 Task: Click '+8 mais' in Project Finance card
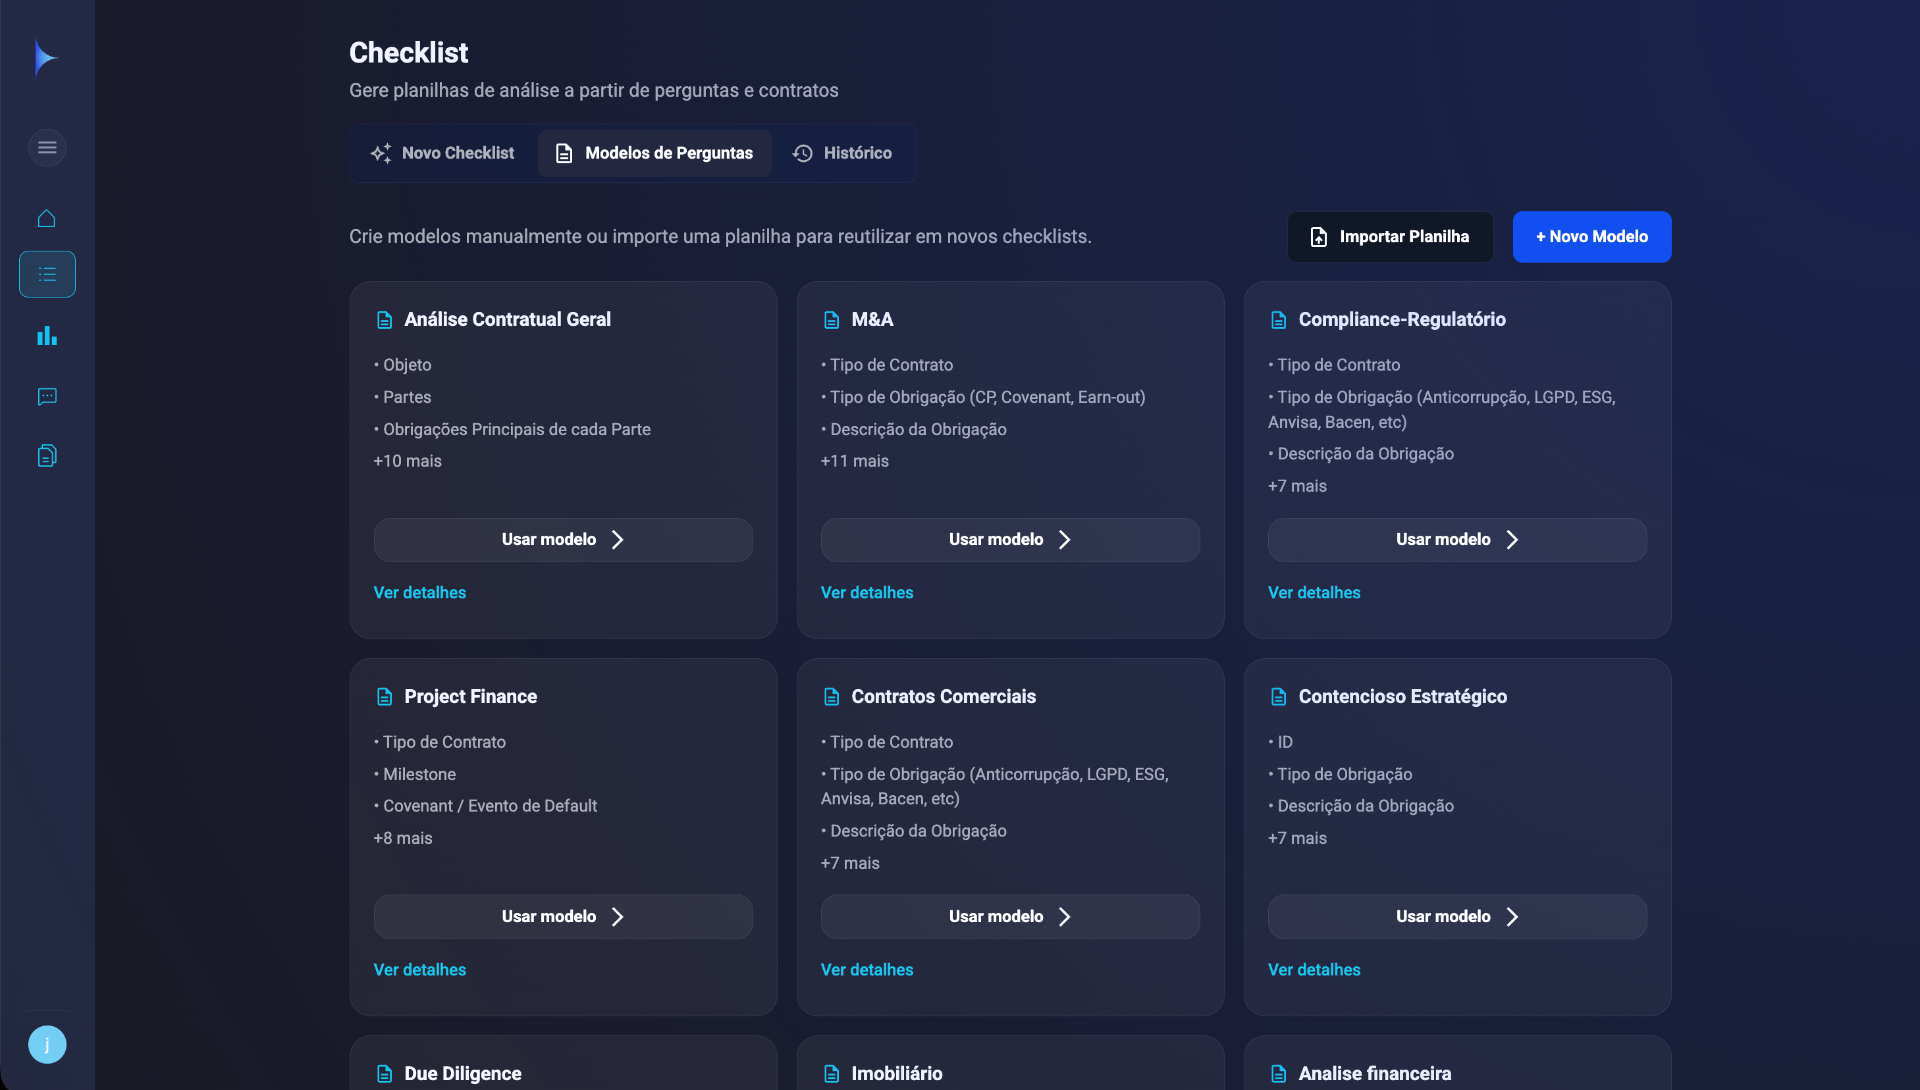tap(403, 838)
